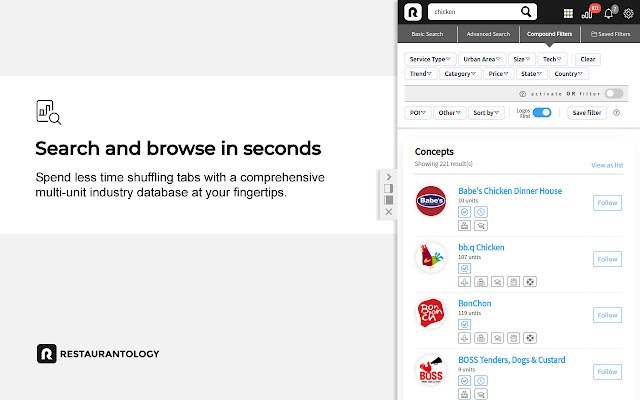The height and width of the screenshot is (400, 640).
Task: Follow bb.q Chicken
Action: pos(607,259)
